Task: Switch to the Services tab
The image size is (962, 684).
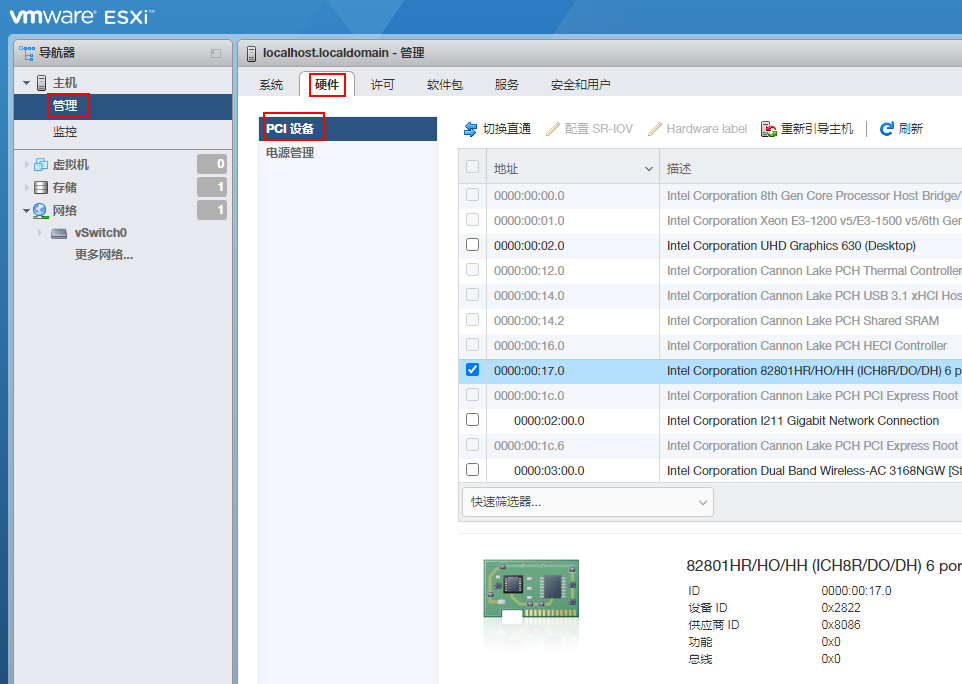Action: [506, 85]
